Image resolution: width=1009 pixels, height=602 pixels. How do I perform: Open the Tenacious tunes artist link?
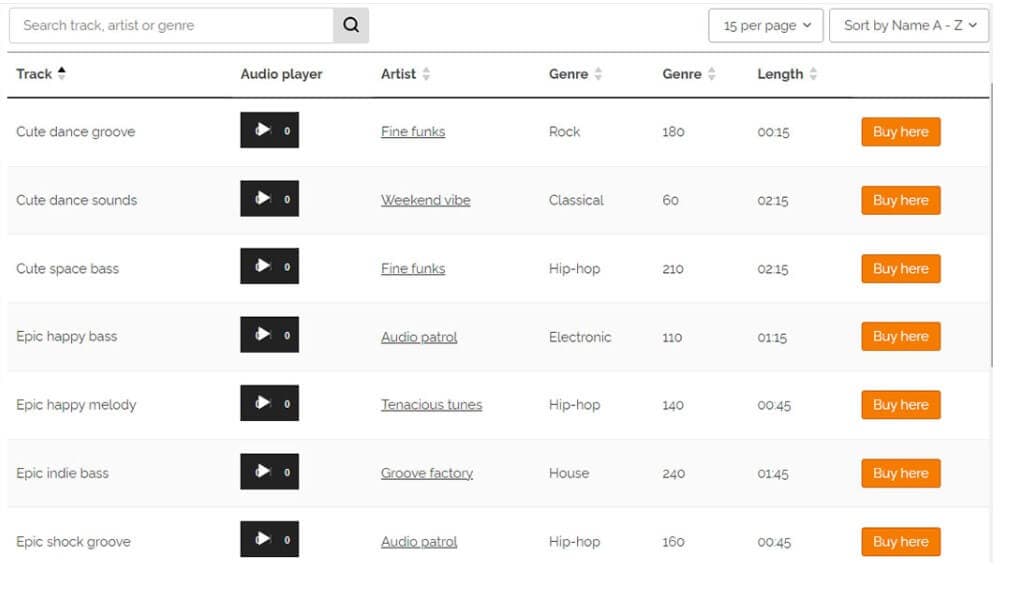coord(431,405)
